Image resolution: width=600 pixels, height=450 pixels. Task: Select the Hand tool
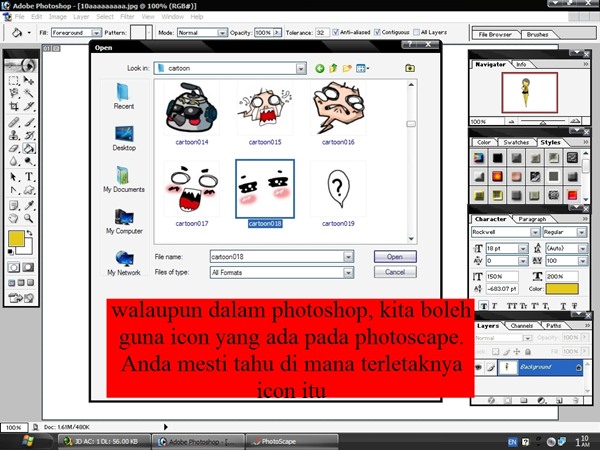(x=14, y=218)
